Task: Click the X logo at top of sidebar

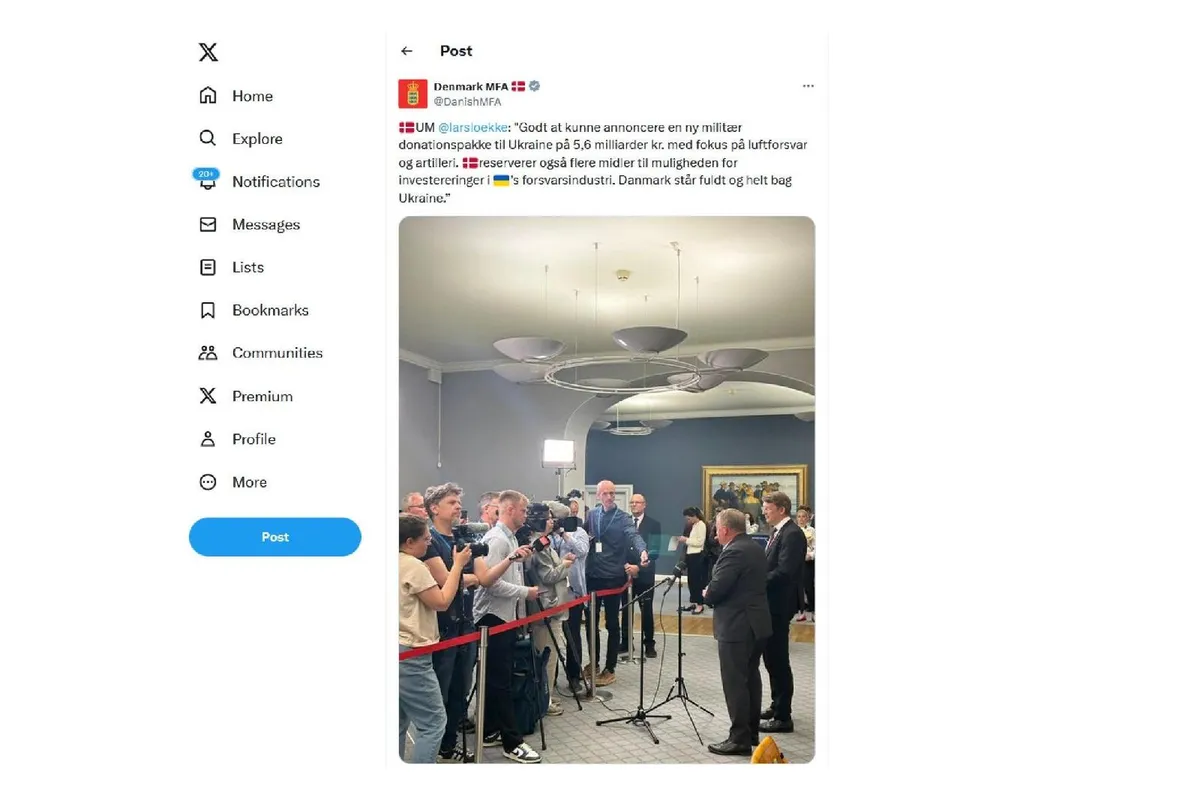Action: pos(208,52)
